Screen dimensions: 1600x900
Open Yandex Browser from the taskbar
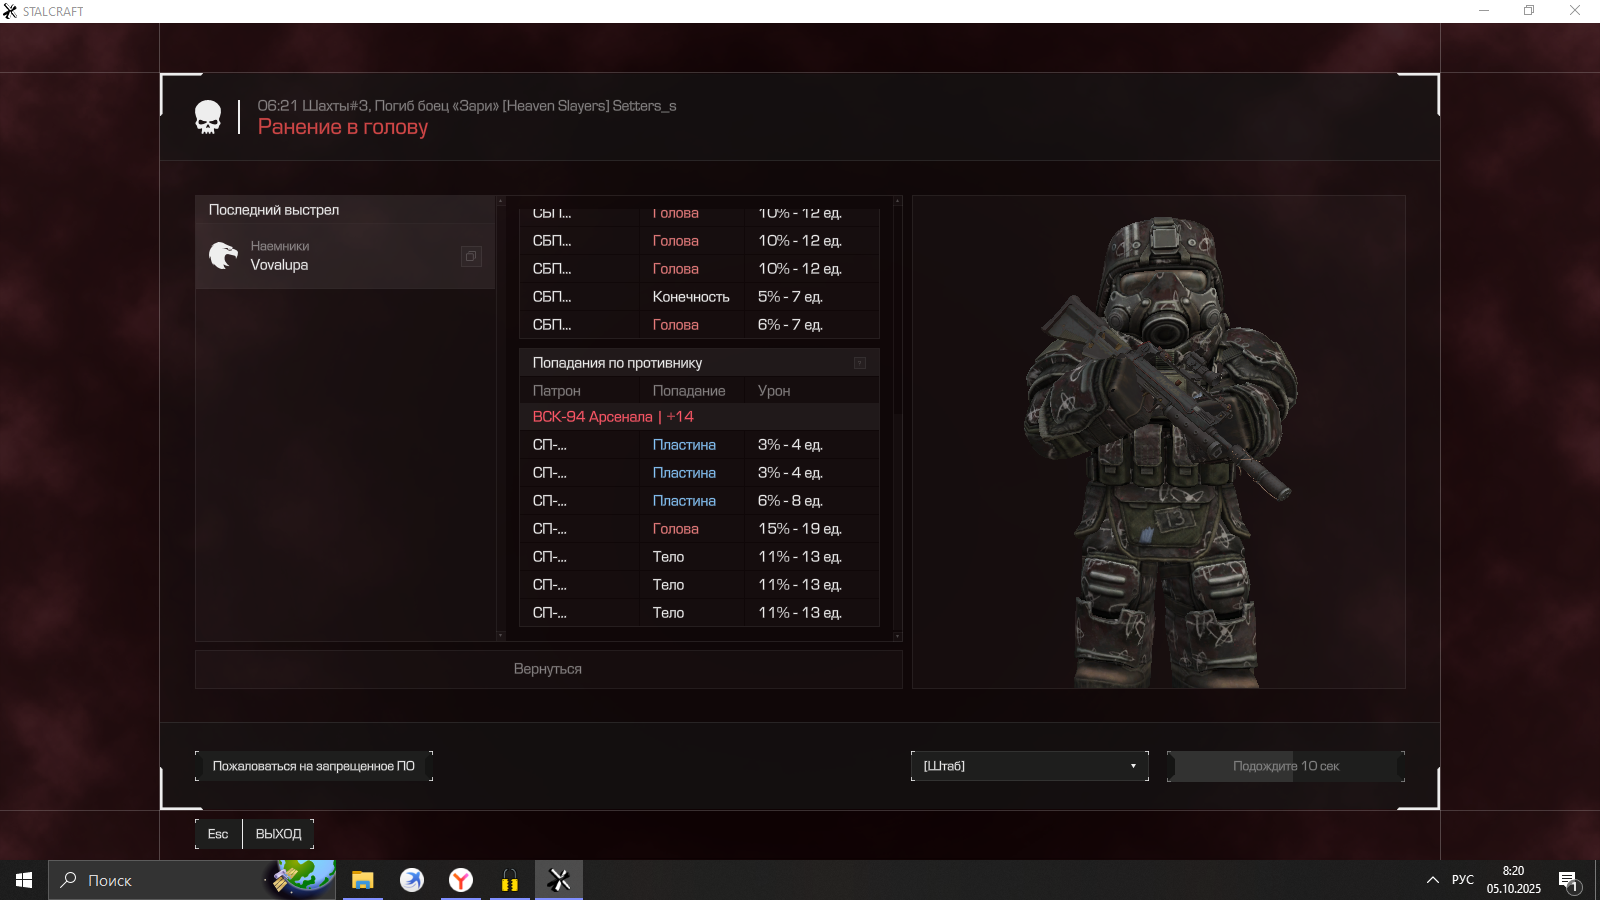(x=460, y=880)
